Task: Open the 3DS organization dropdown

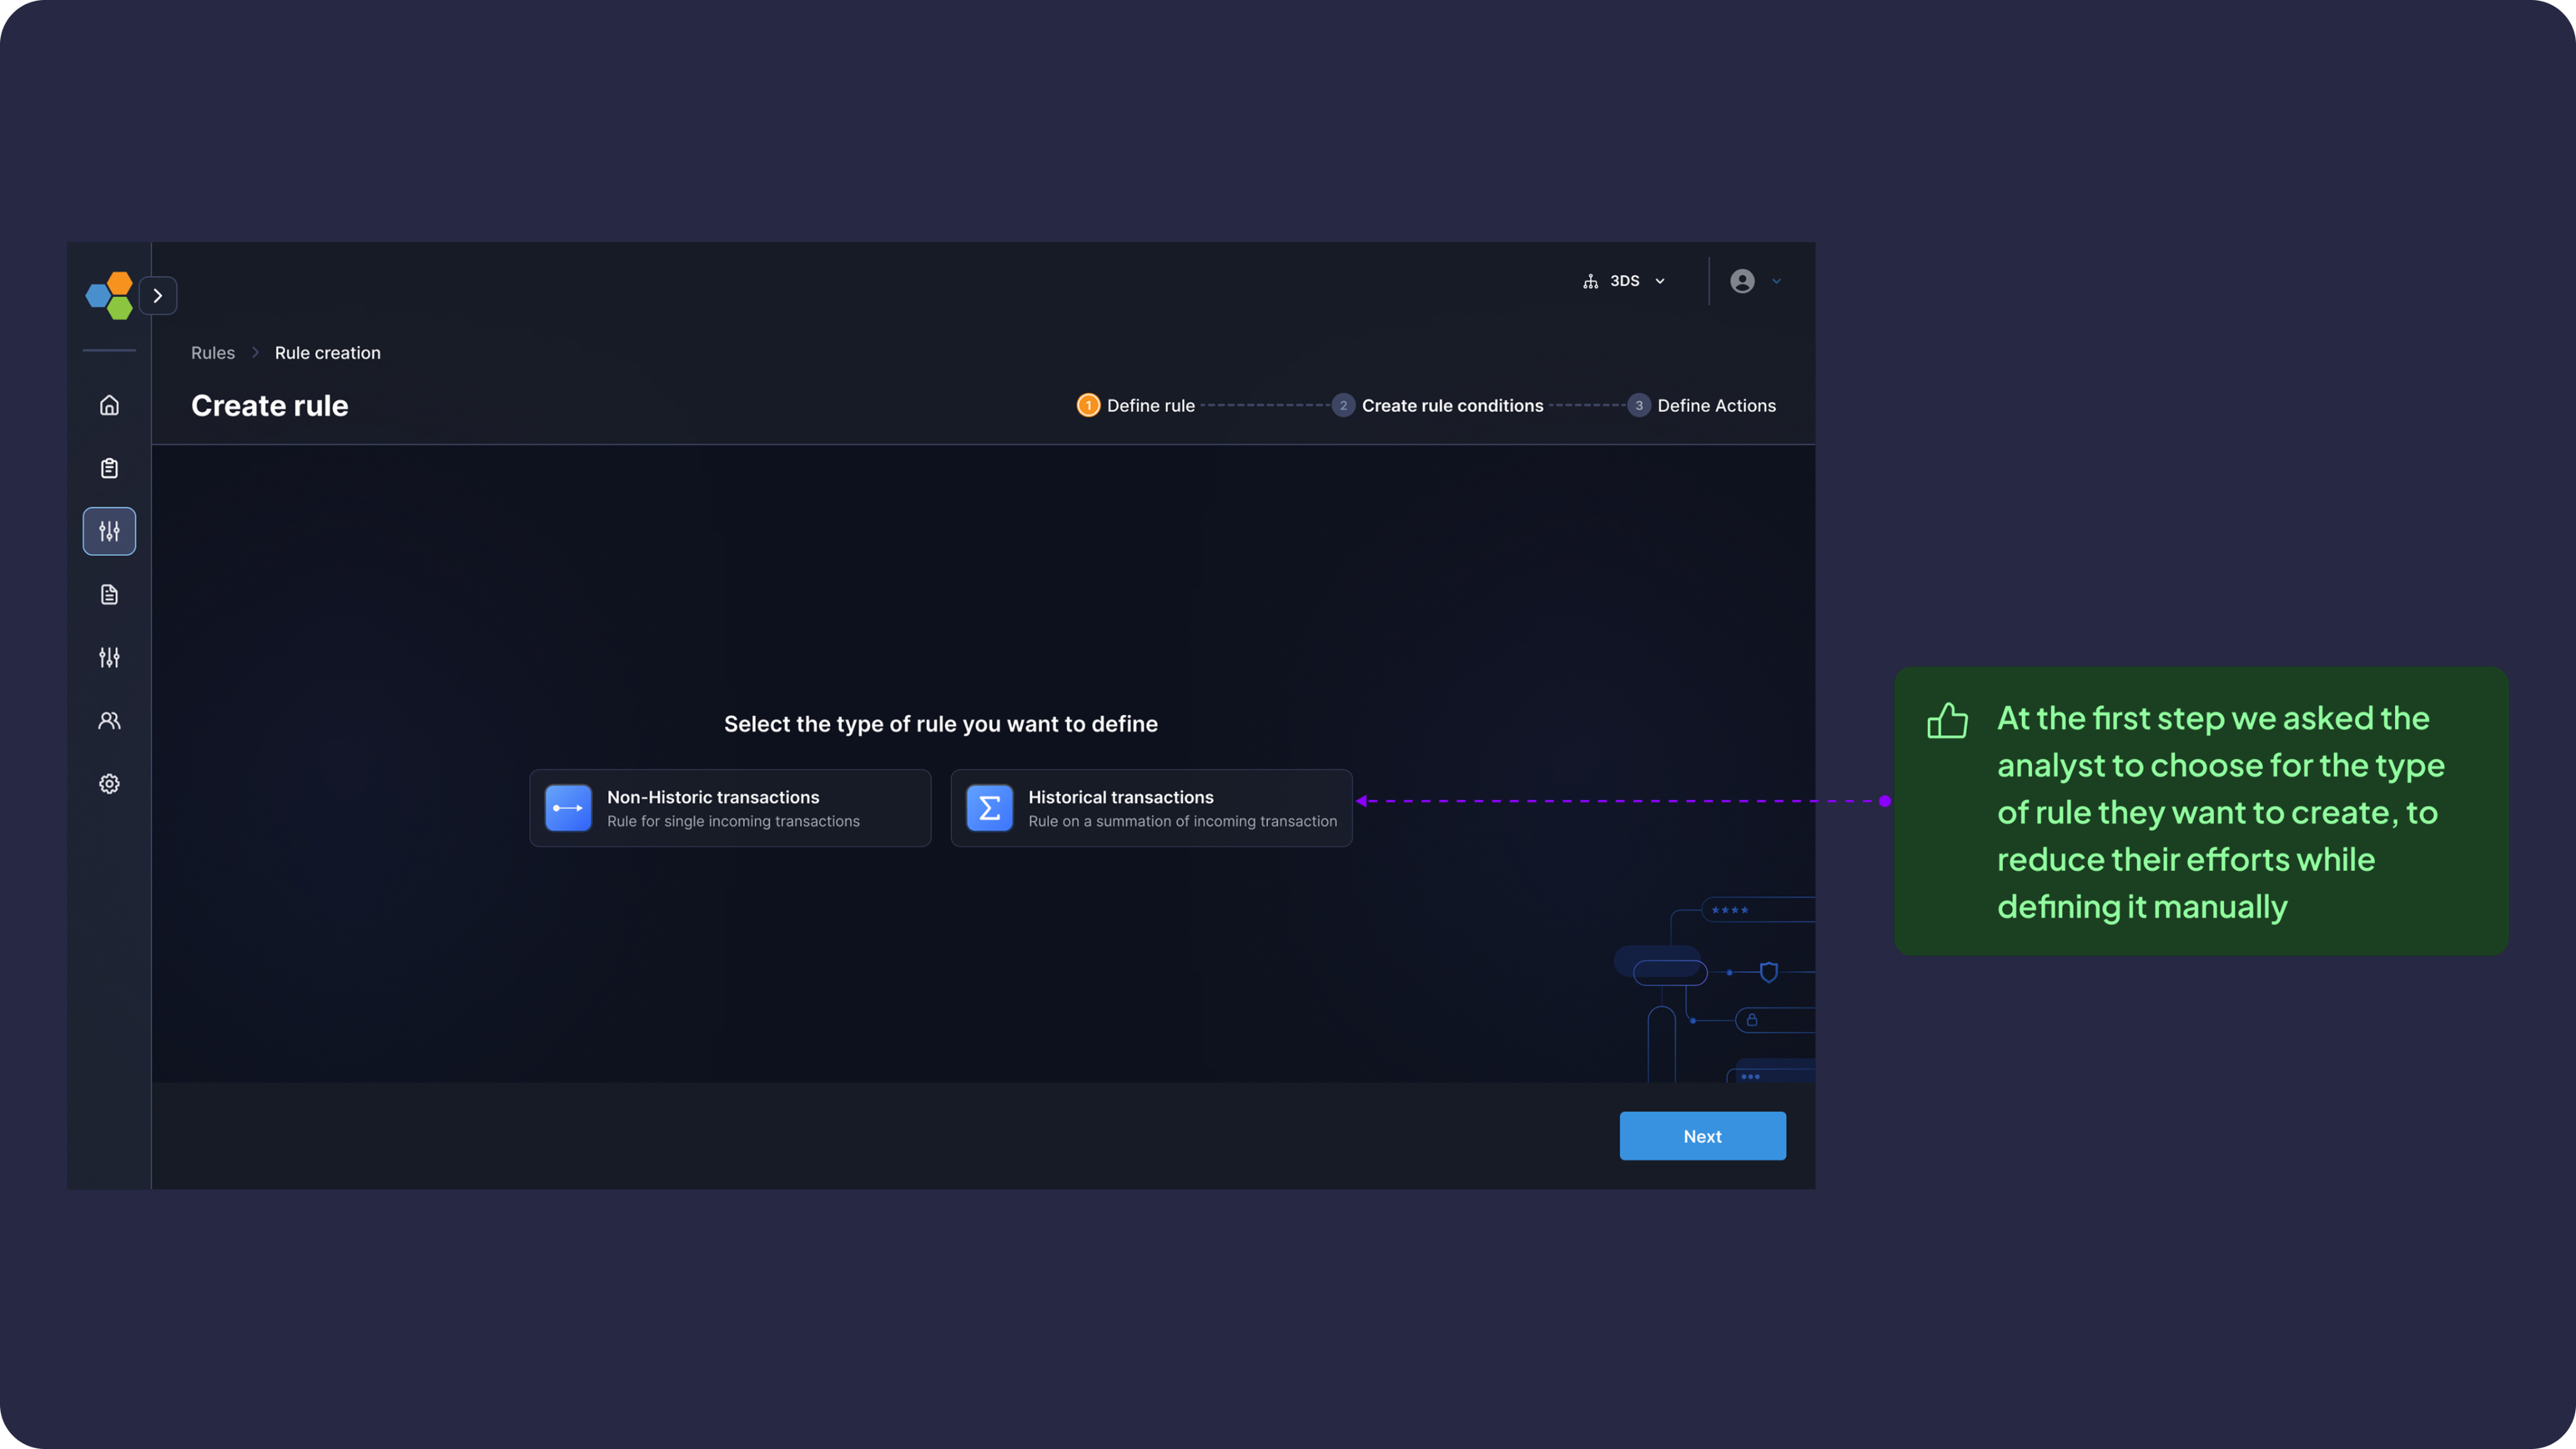Action: click(x=1624, y=281)
